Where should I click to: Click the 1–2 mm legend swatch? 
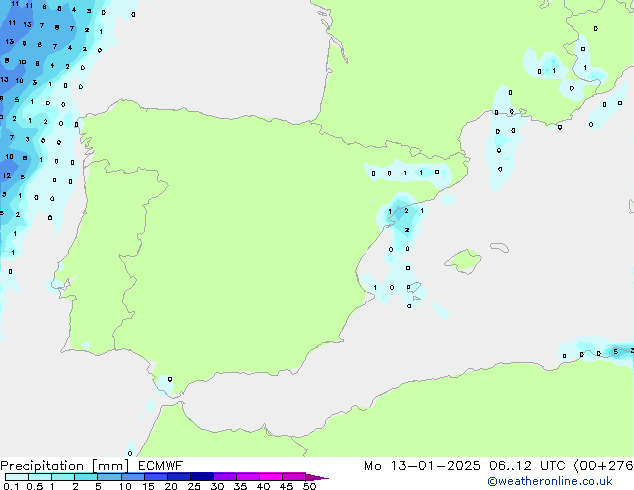point(63,477)
